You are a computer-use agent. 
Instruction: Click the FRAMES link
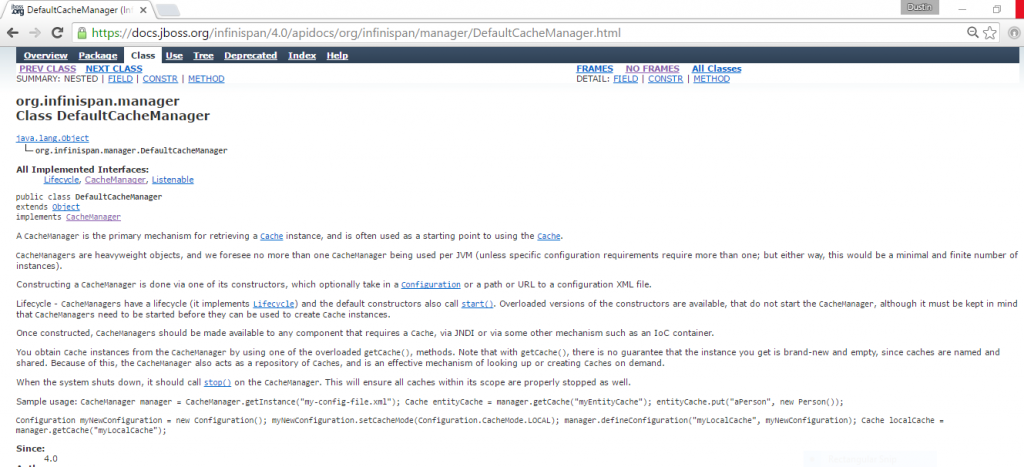[594, 69]
